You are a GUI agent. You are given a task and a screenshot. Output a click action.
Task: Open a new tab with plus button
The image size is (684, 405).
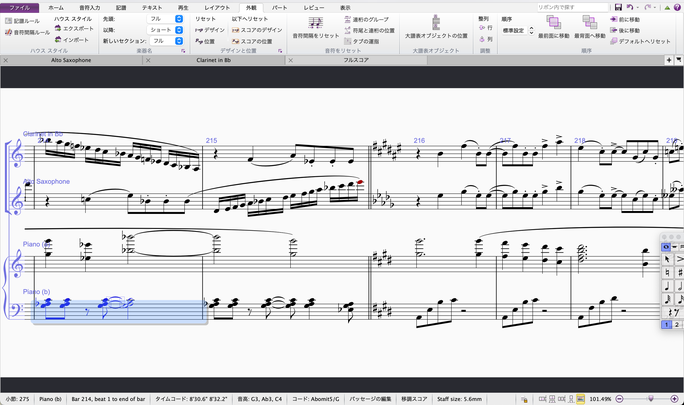coord(669,60)
